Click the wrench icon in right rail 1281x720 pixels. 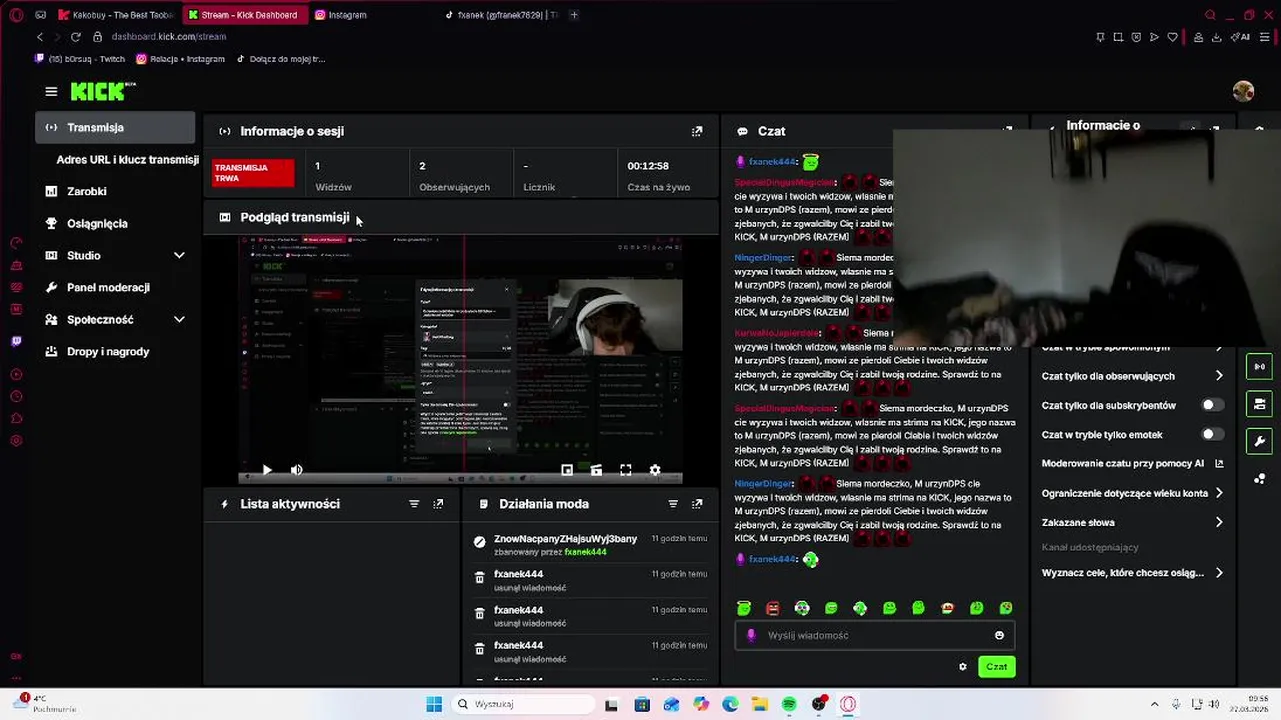(1260, 441)
